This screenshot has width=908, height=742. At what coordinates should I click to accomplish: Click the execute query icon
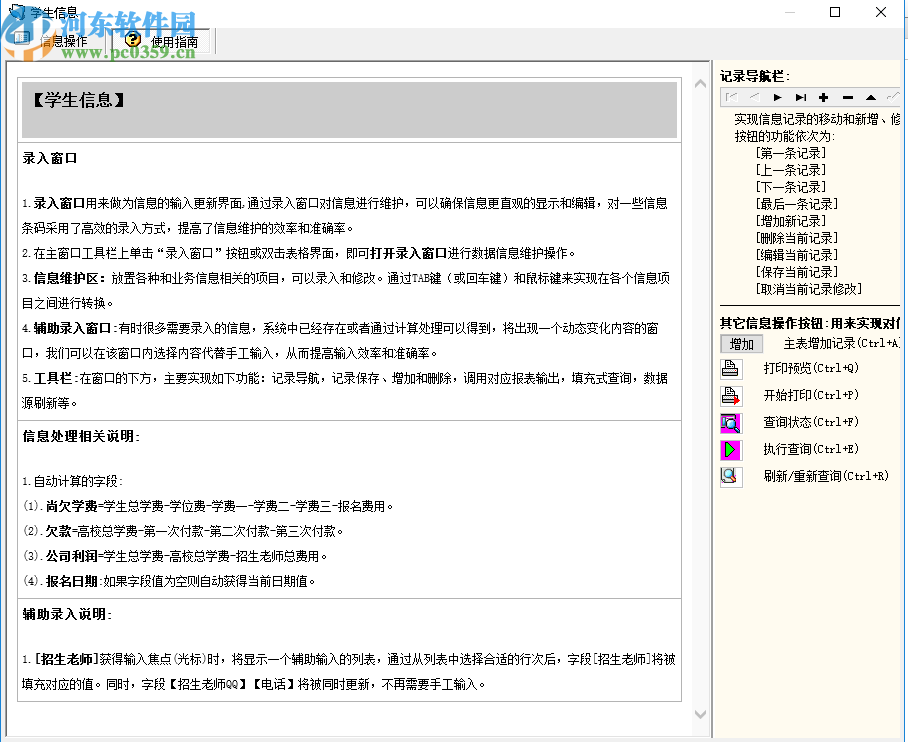729,449
